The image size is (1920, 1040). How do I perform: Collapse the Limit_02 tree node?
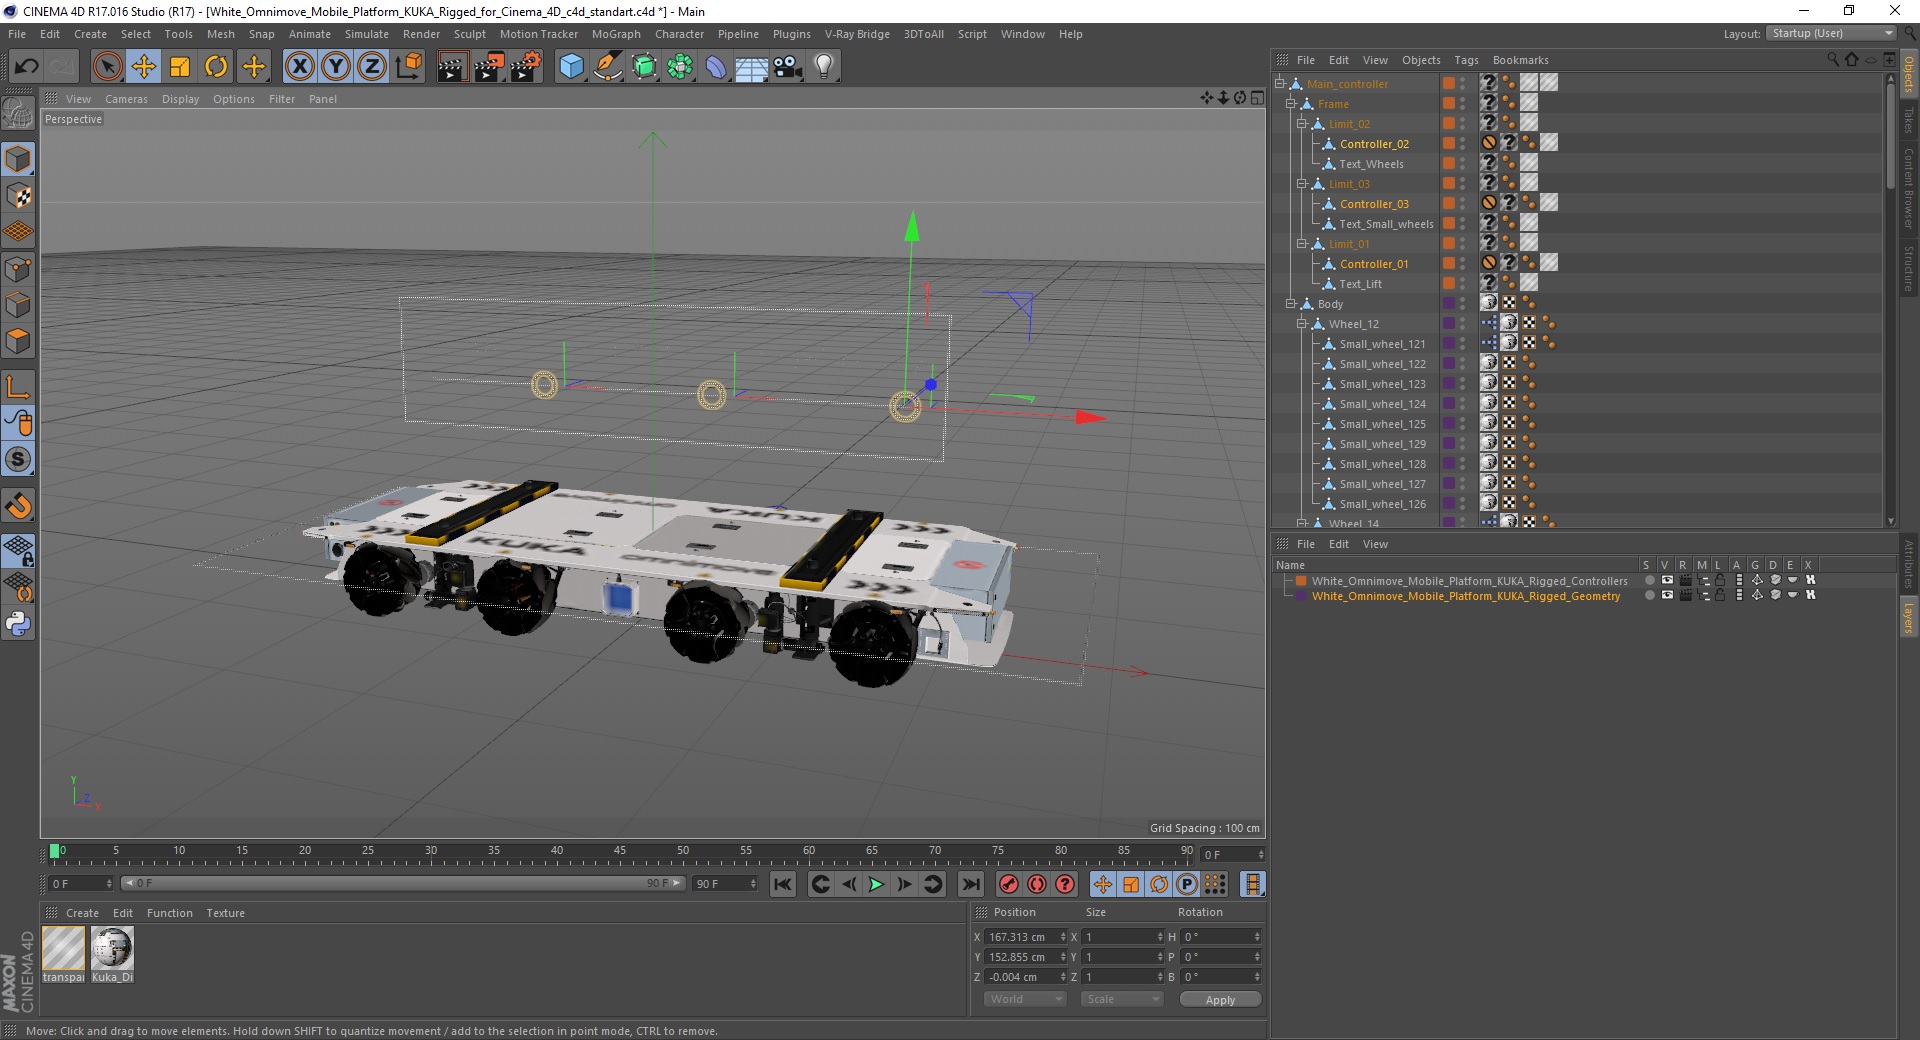tap(1301, 124)
